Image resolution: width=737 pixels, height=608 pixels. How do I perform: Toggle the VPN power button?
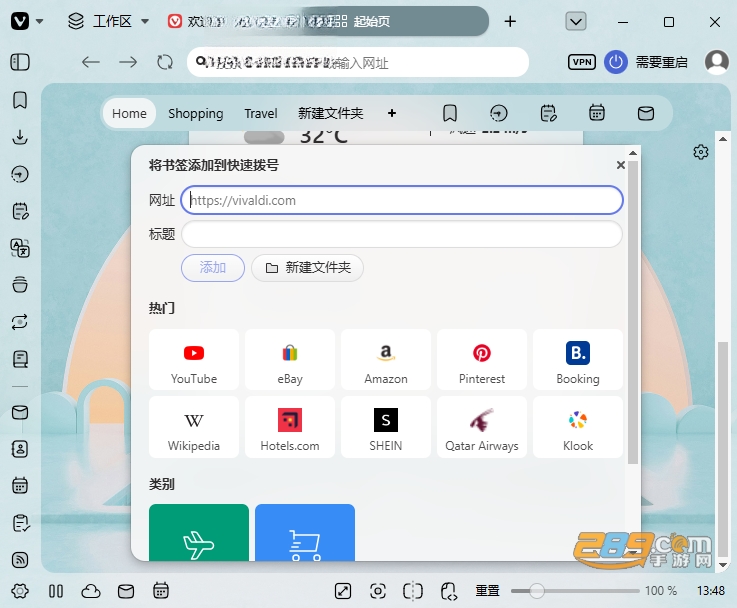coord(616,62)
